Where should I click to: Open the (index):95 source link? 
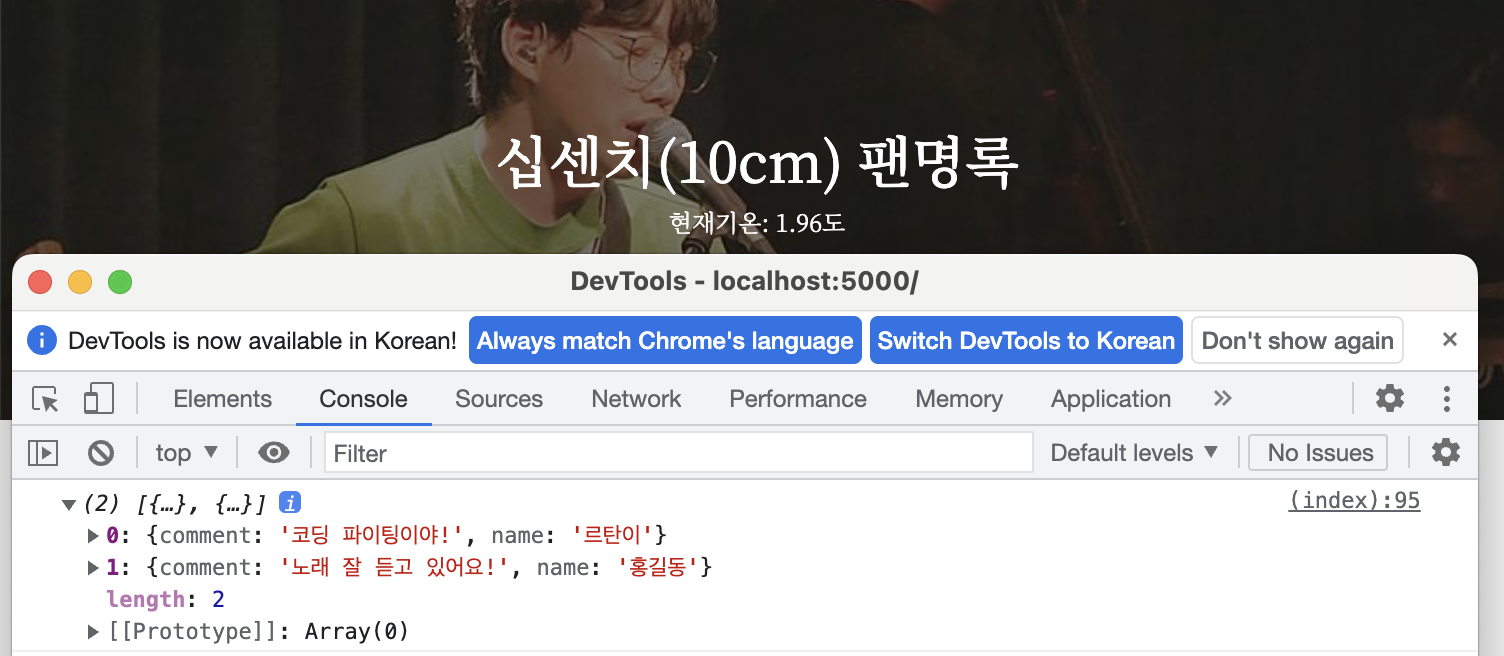(x=1354, y=501)
